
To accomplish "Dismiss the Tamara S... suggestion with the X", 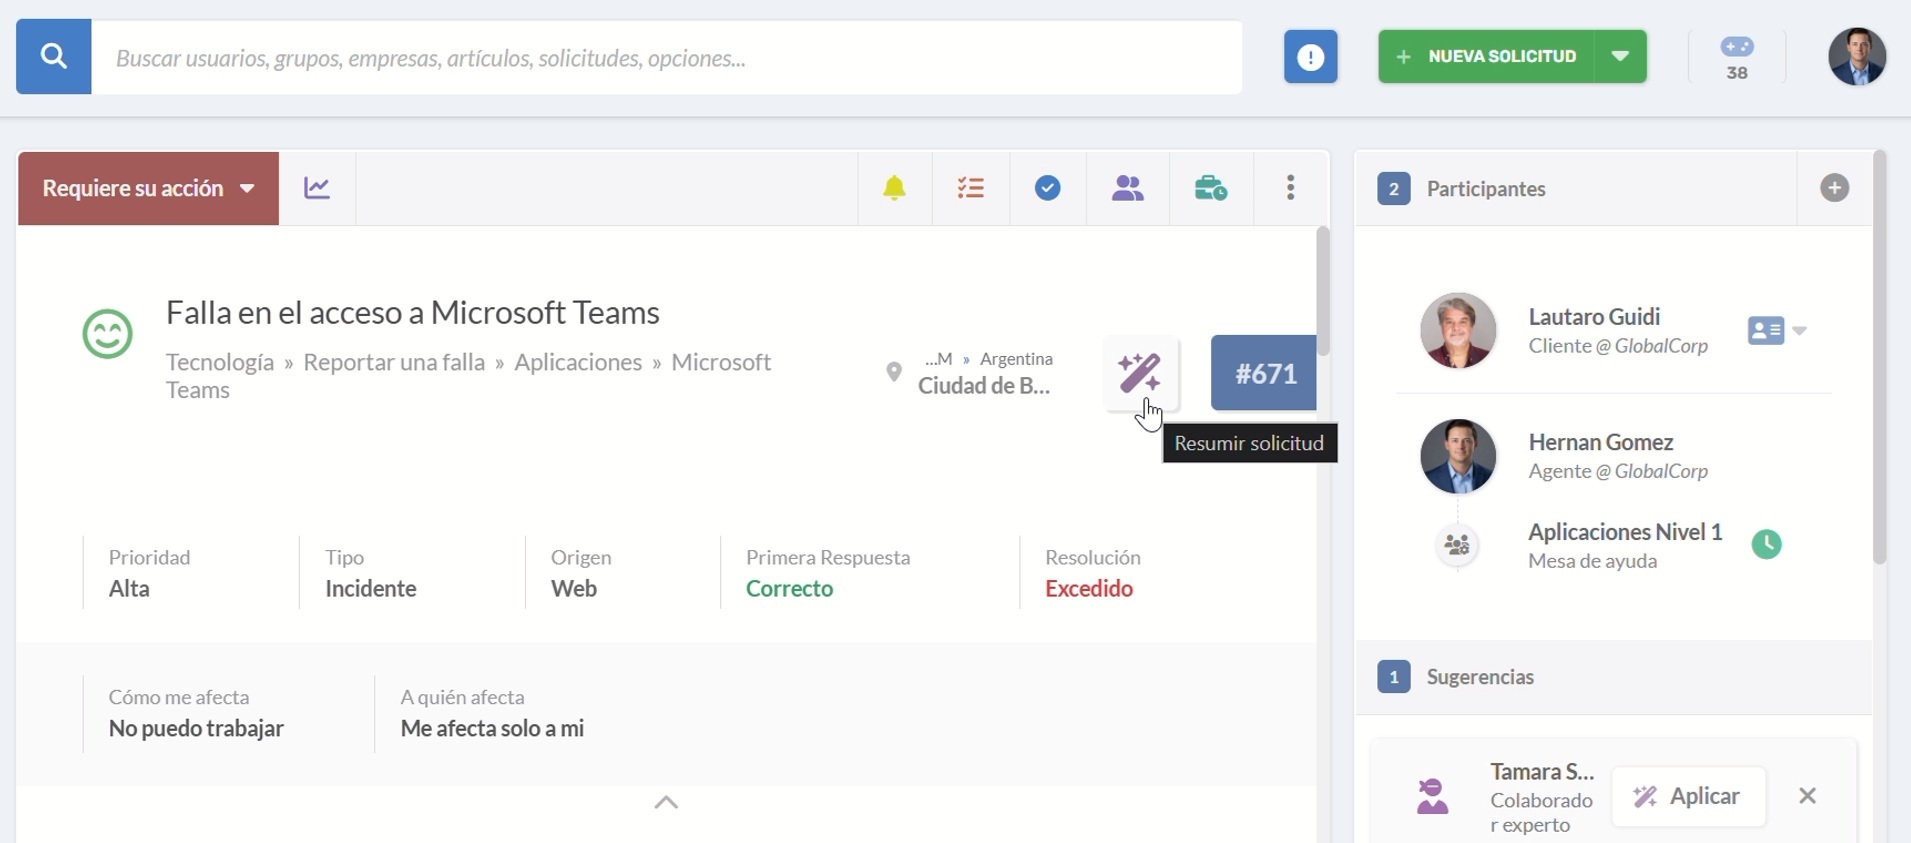I will [x=1807, y=796].
